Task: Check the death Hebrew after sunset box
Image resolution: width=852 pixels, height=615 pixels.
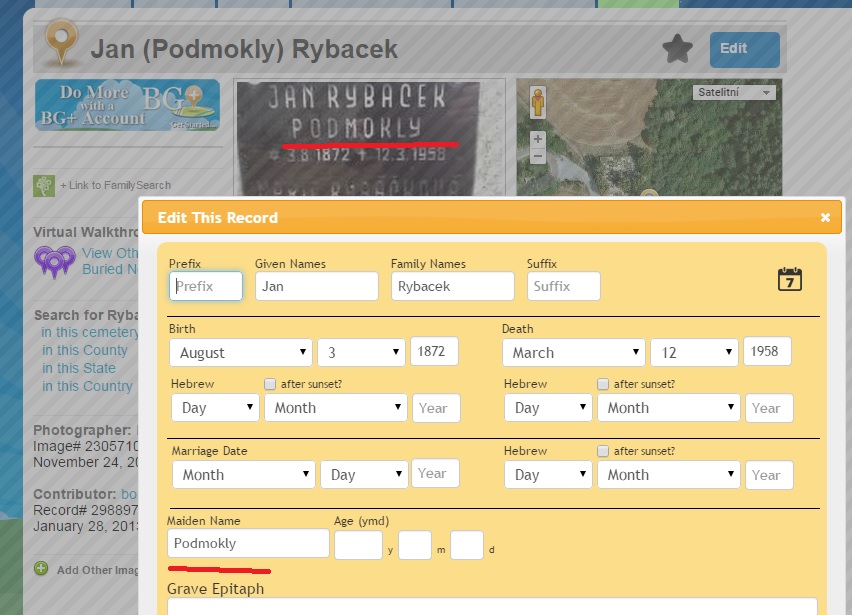Action: click(603, 384)
